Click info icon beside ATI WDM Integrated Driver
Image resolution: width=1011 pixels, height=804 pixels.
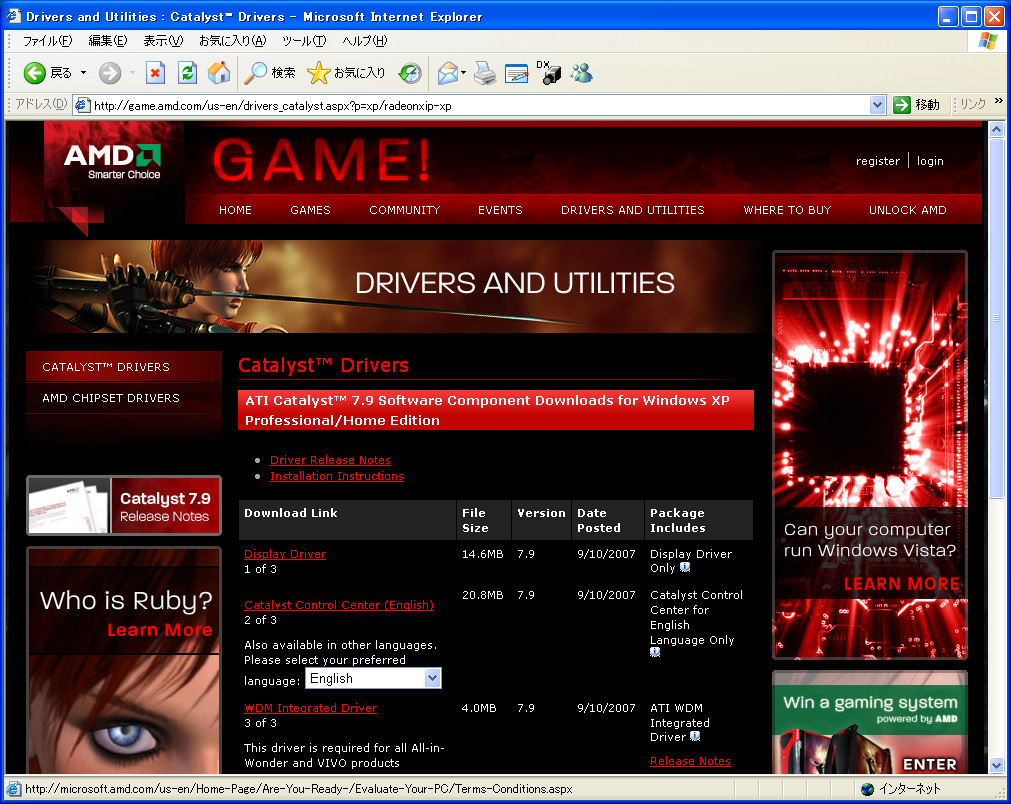tap(694, 736)
